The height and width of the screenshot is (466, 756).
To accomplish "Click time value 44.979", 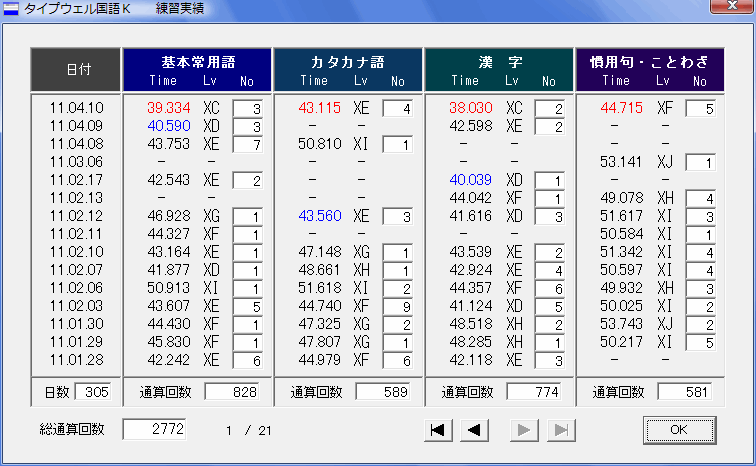I will [x=319, y=360].
